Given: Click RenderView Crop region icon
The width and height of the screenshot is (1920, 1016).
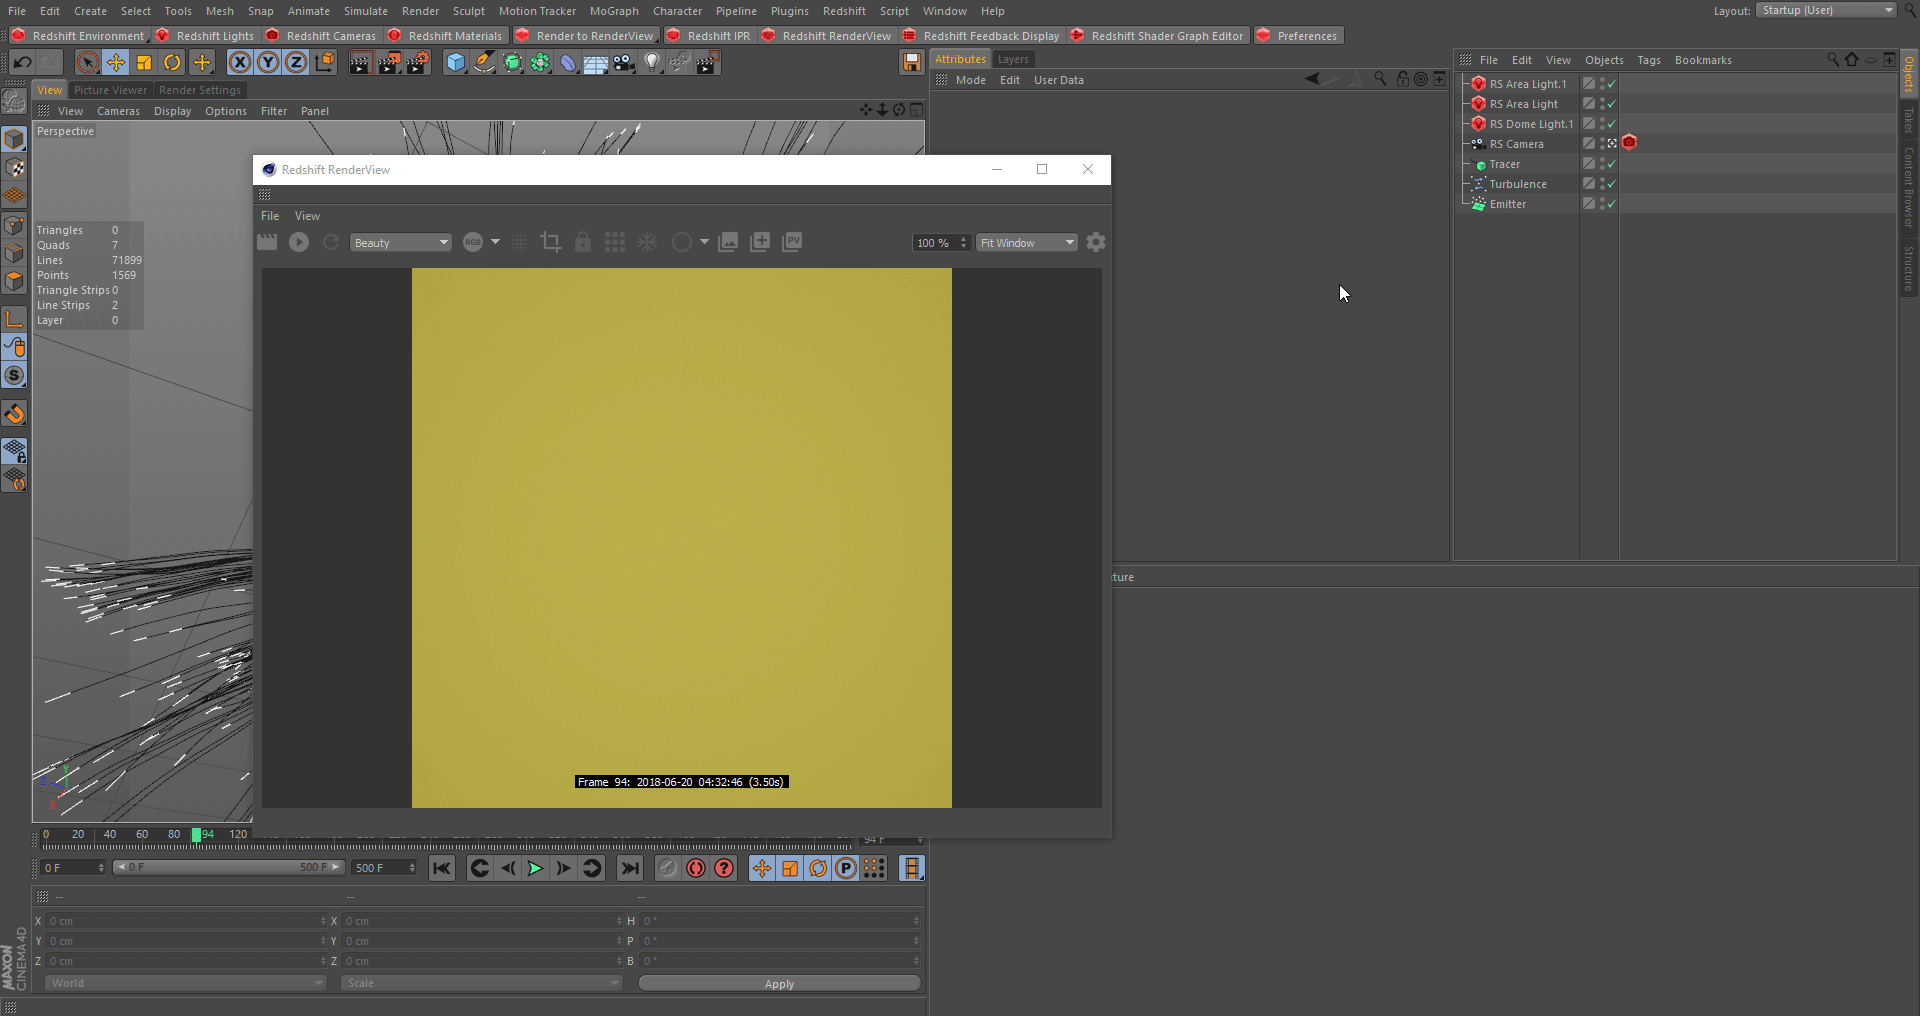Looking at the screenshot, I should coord(550,242).
